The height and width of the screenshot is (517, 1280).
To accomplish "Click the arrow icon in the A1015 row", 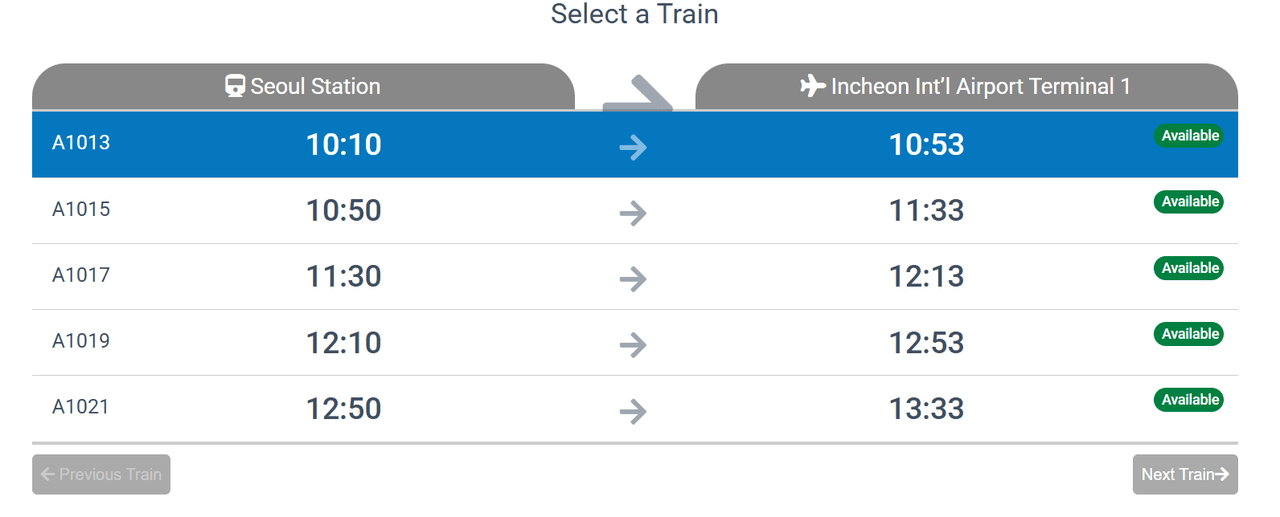I will coord(633,212).
